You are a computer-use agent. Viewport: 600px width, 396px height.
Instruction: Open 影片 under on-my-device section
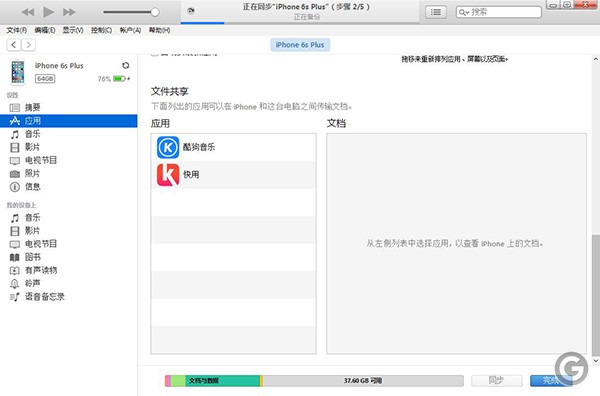click(x=68, y=231)
